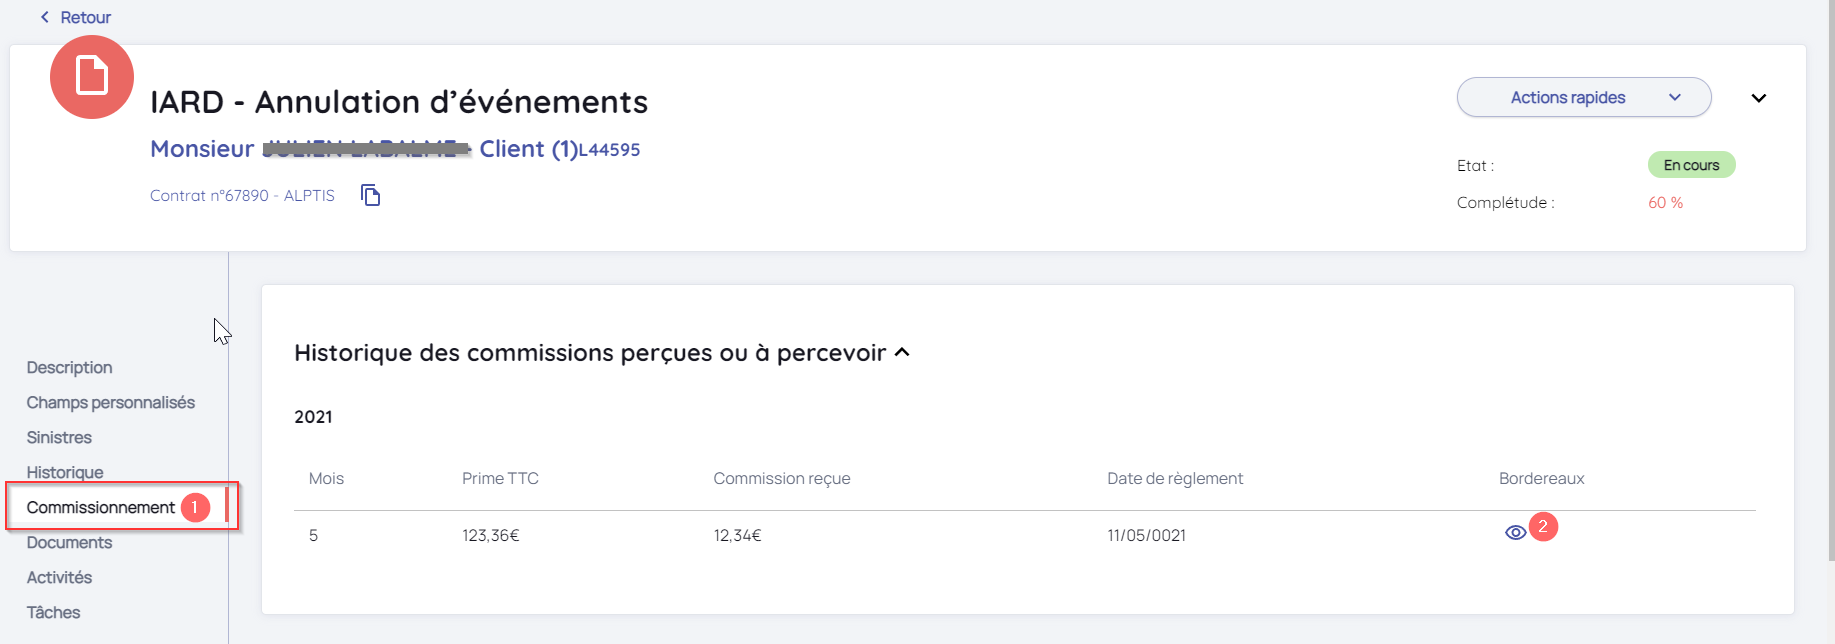The image size is (1835, 644).
Task: Select the Commissionnement menu item
Action: [x=101, y=507]
